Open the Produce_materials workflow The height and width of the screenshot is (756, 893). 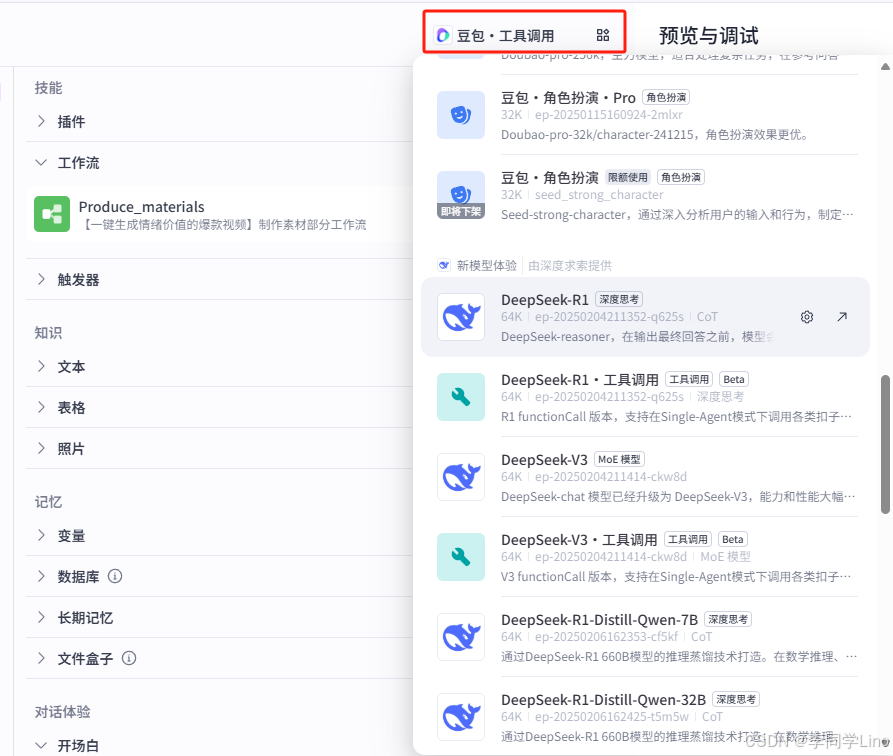pos(219,214)
